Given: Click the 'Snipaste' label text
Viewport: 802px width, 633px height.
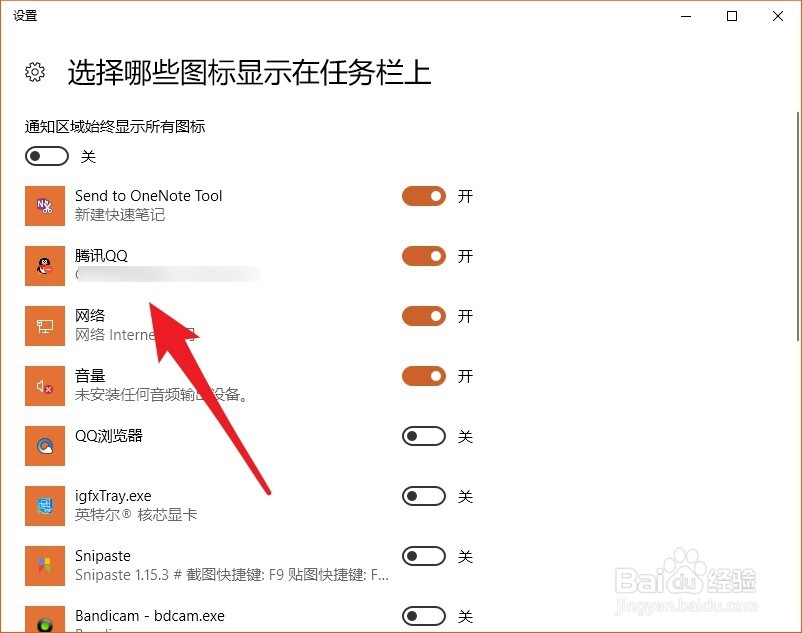Looking at the screenshot, I should [103, 556].
